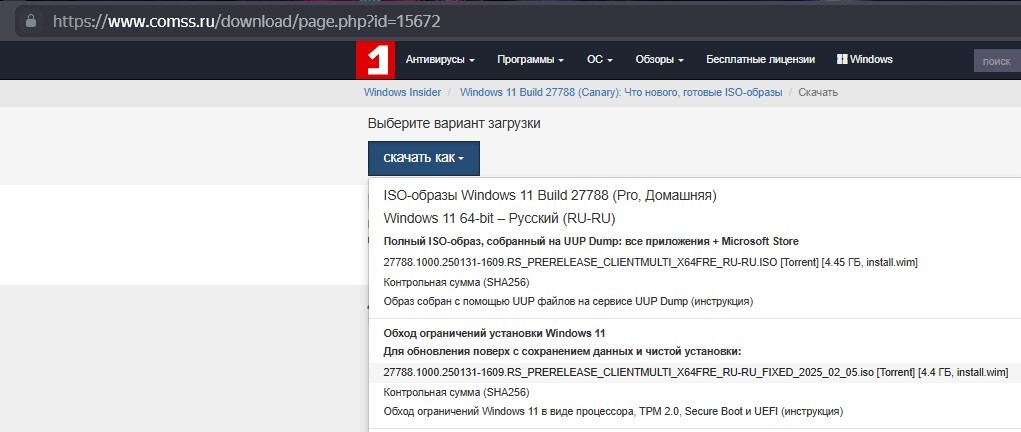This screenshot has width=1021, height=432.
Task: Open the second Контрольная сумма (SHA256) under FIXED iso
Action: coord(456,392)
